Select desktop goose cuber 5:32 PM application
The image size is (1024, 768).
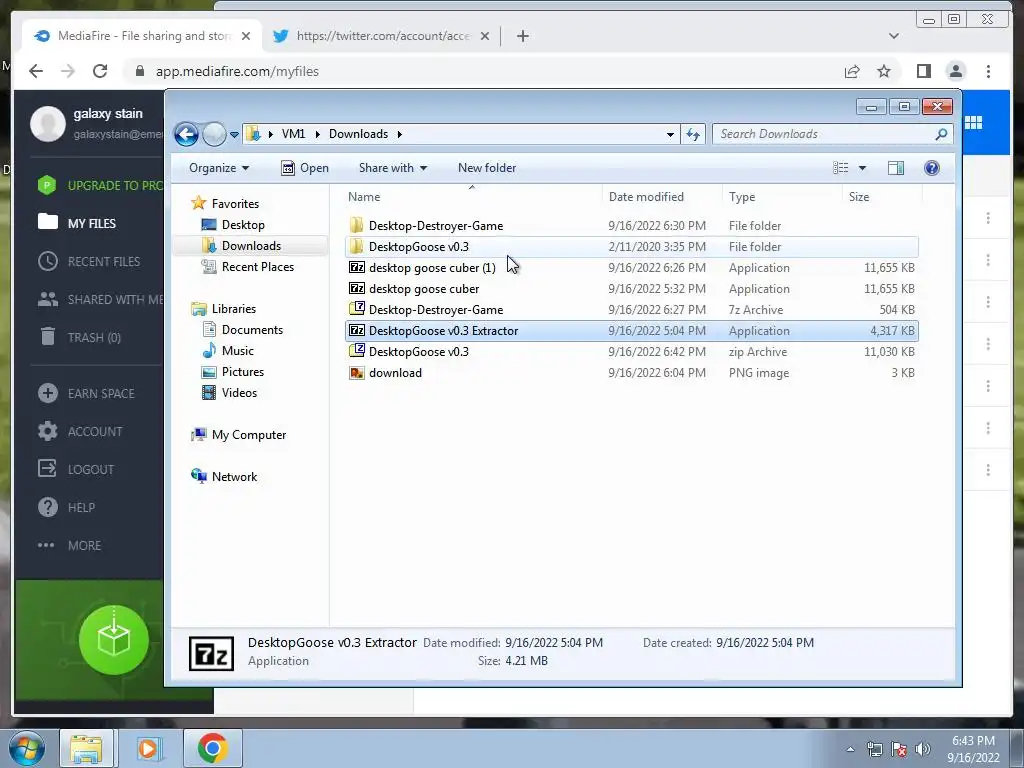coord(631,289)
